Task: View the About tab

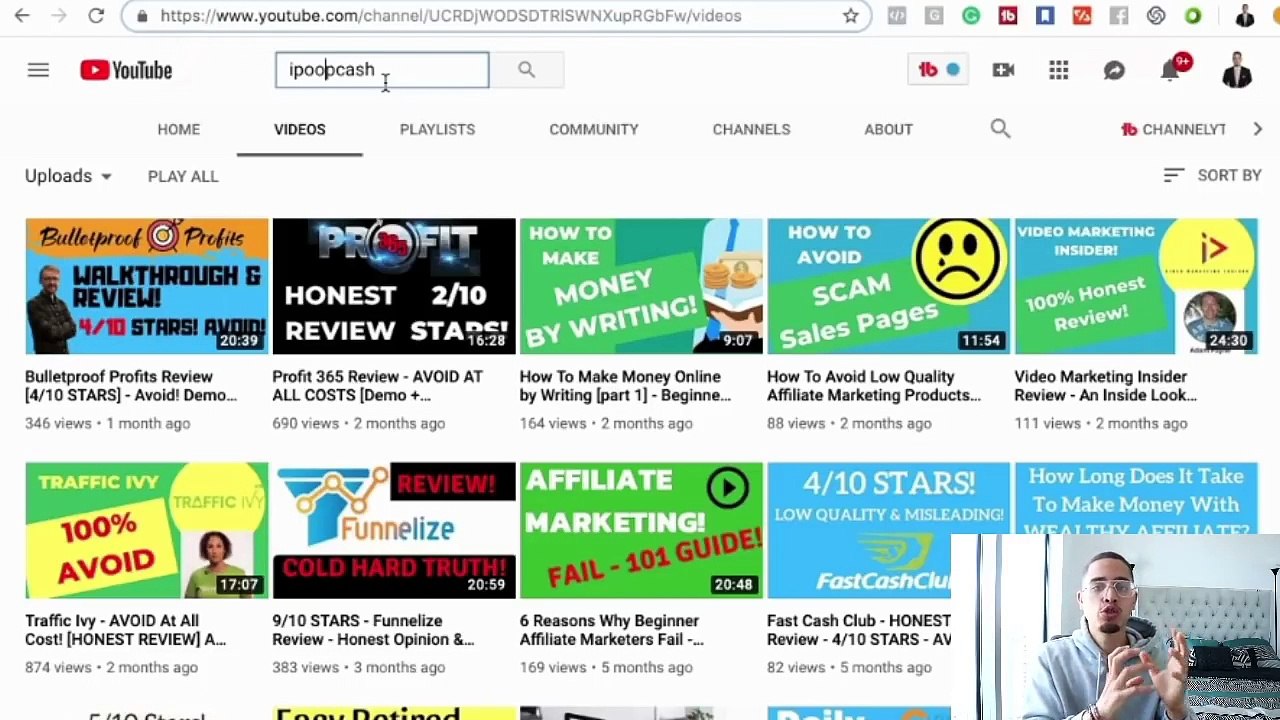Action: (x=888, y=129)
